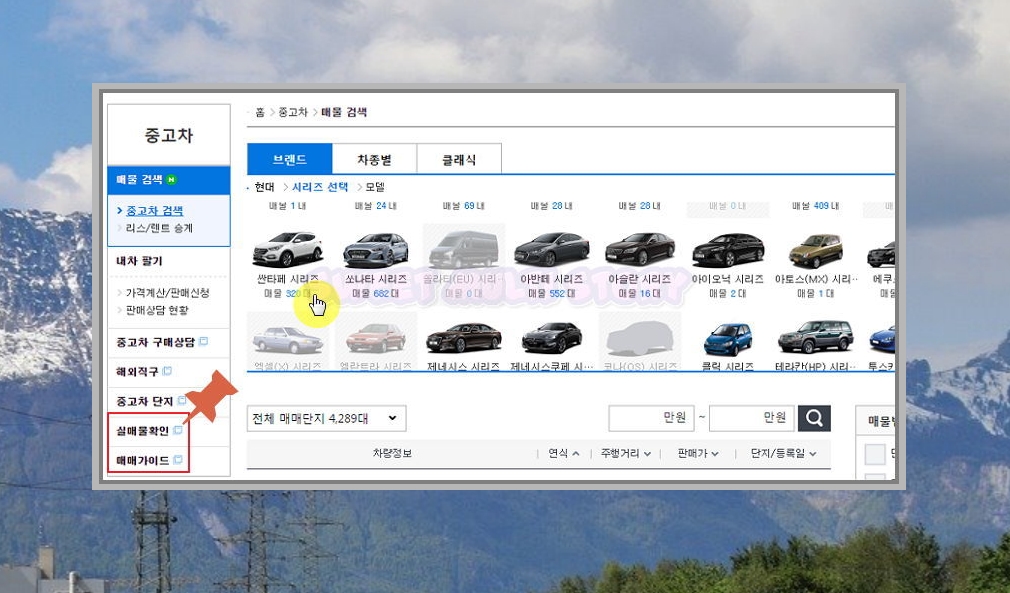Select the 엑셀(X) 시리즈 car image

tap(287, 339)
